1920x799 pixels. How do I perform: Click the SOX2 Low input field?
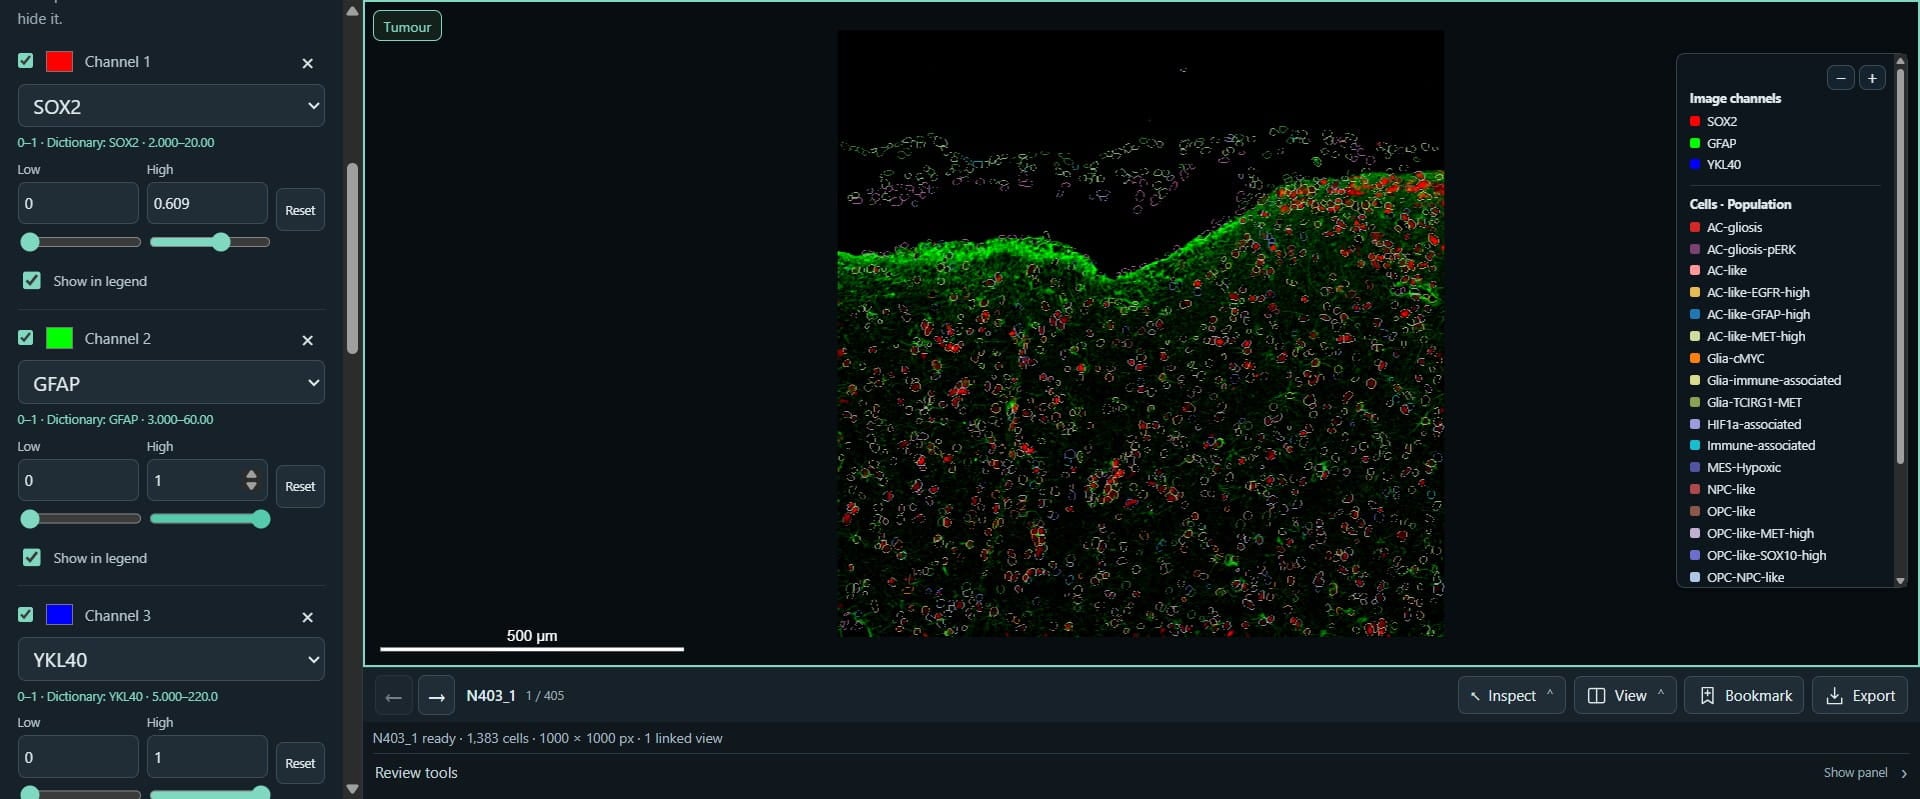pos(78,203)
